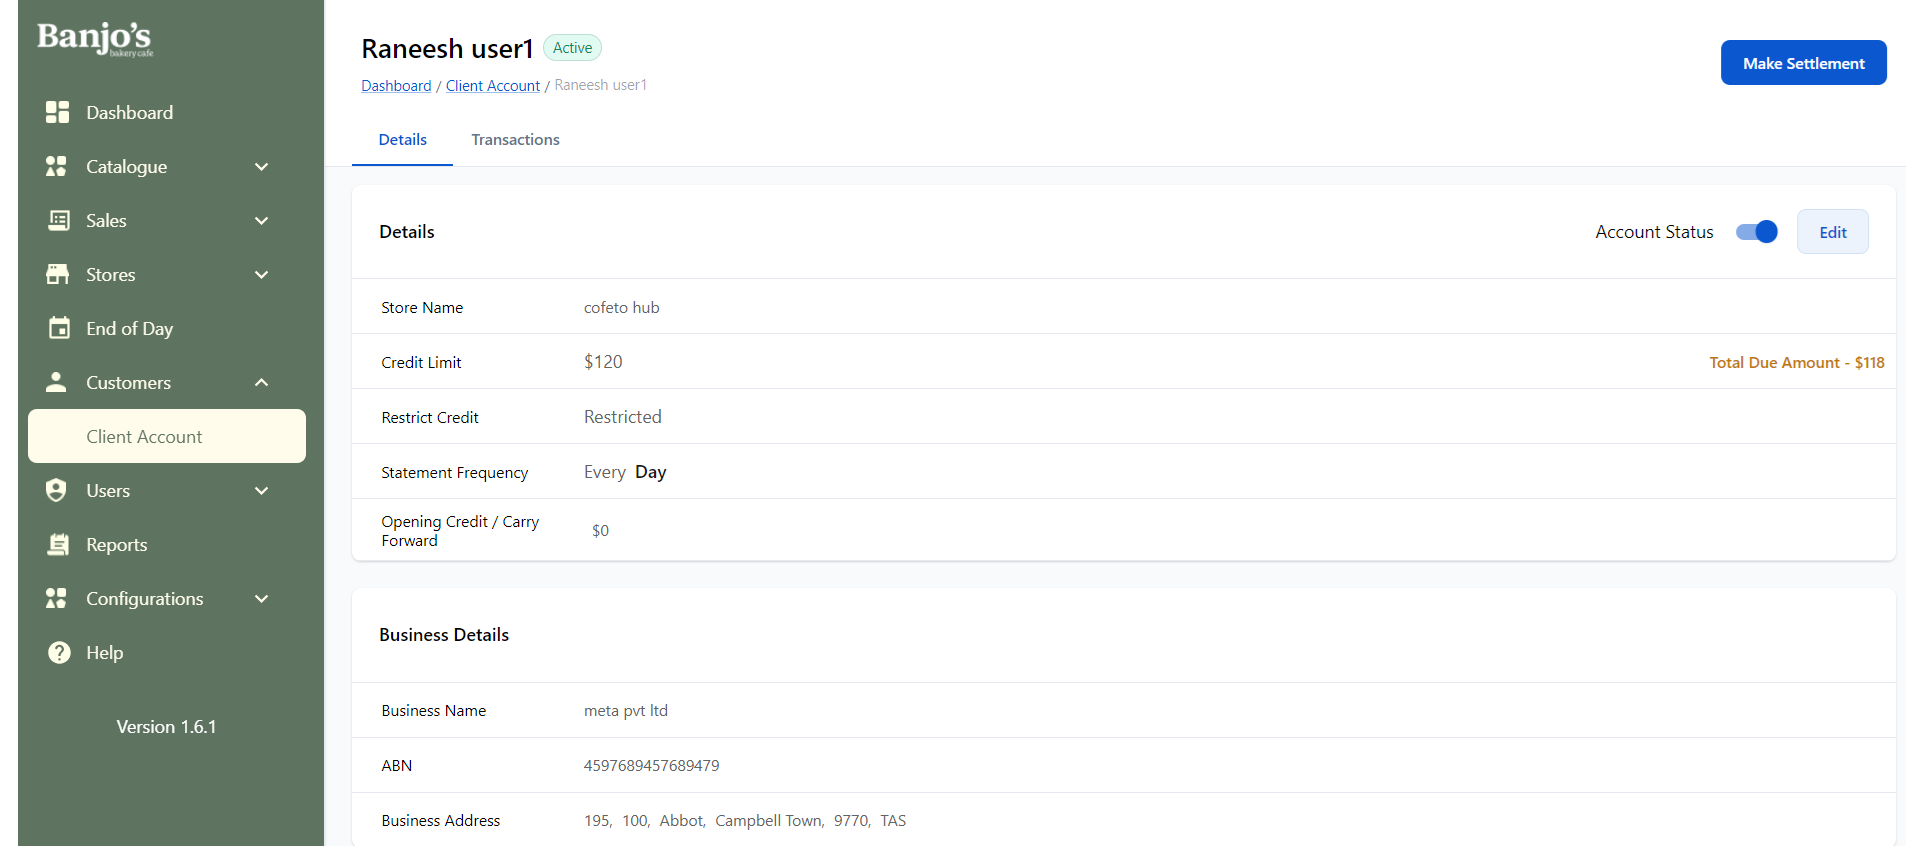This screenshot has height=846, width=1906.
Task: Collapse the Customers menu chevron
Action: coord(262,383)
